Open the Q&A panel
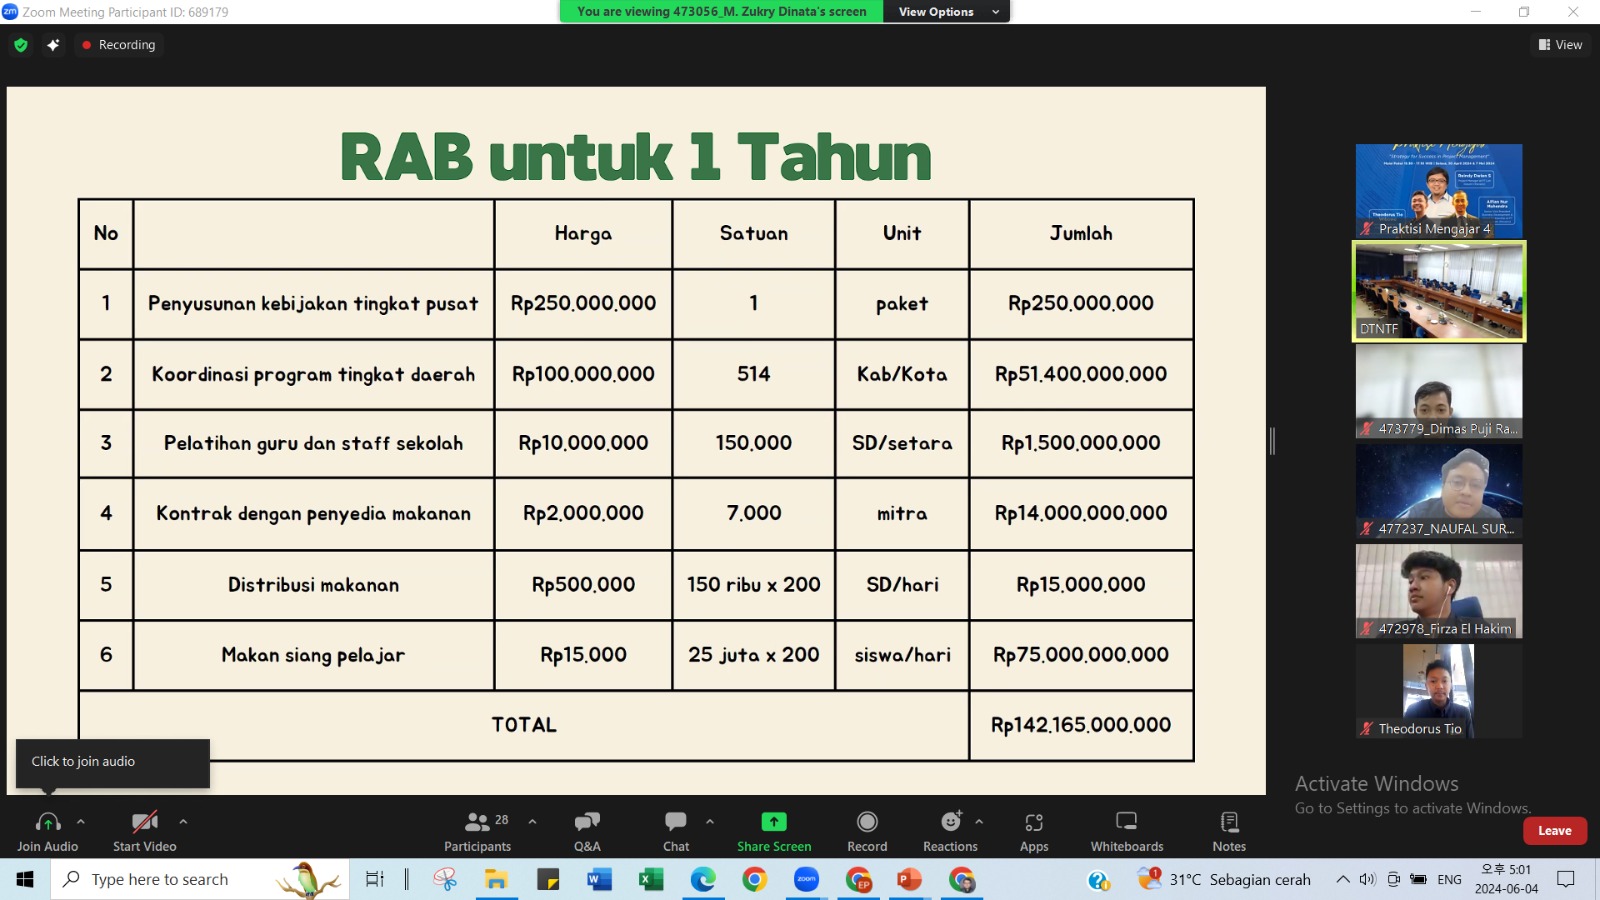 (x=587, y=830)
